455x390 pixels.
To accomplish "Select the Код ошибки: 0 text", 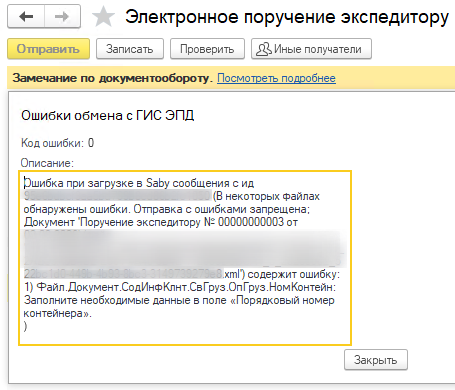I will coord(57,143).
